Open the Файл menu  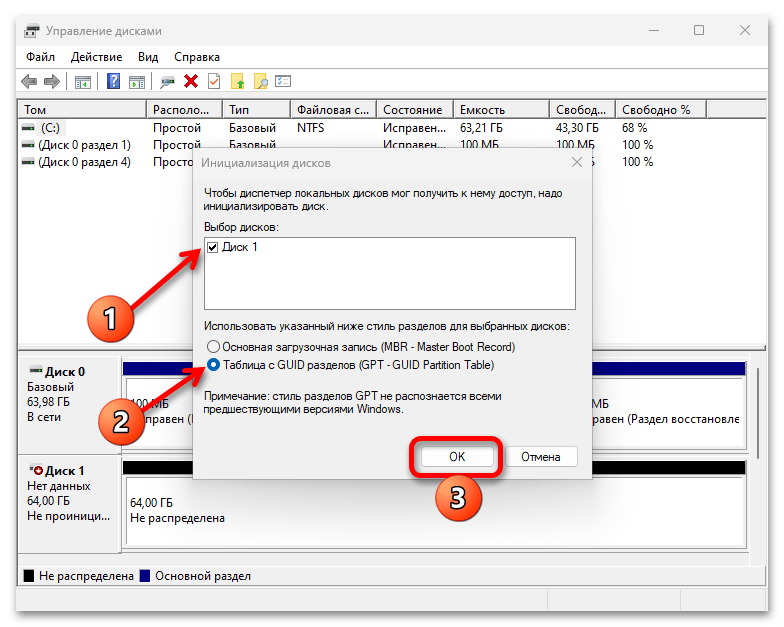pyautogui.click(x=40, y=57)
